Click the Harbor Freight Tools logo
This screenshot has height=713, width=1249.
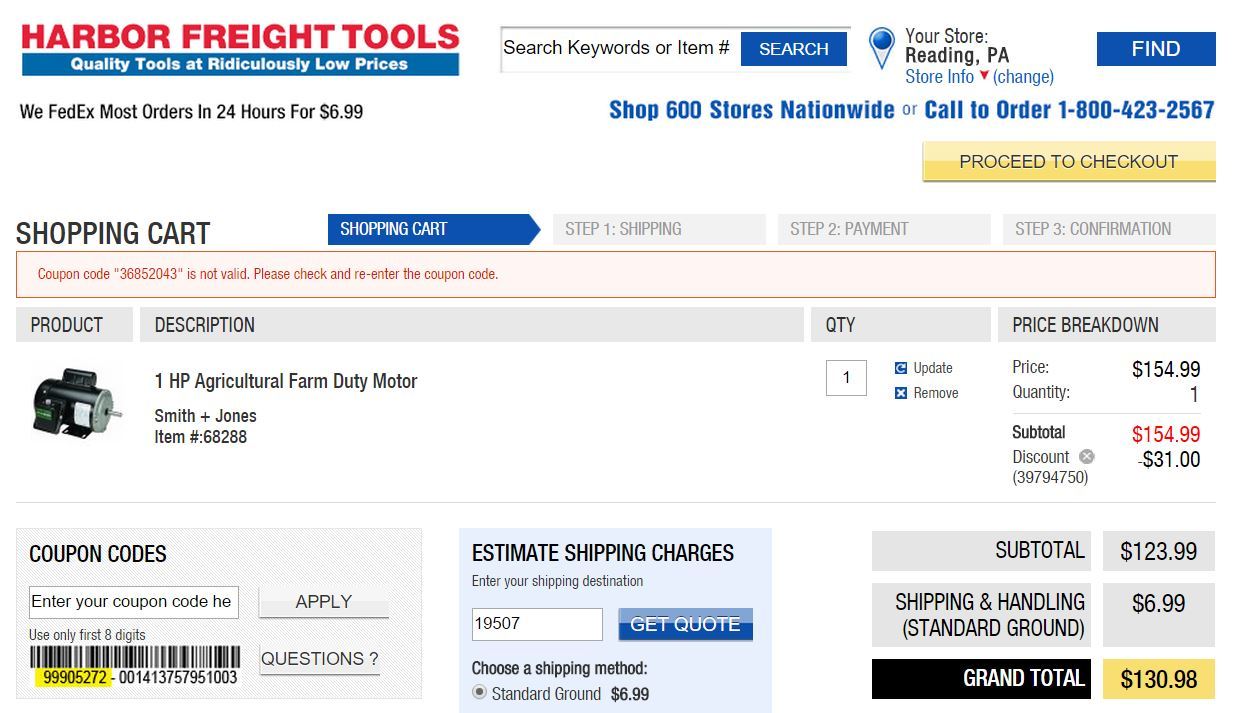point(240,49)
